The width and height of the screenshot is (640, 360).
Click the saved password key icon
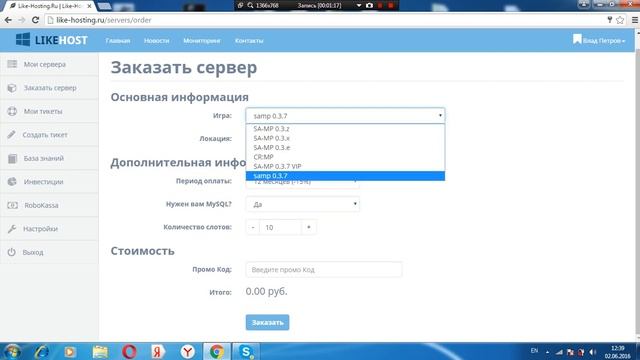pos(609,20)
